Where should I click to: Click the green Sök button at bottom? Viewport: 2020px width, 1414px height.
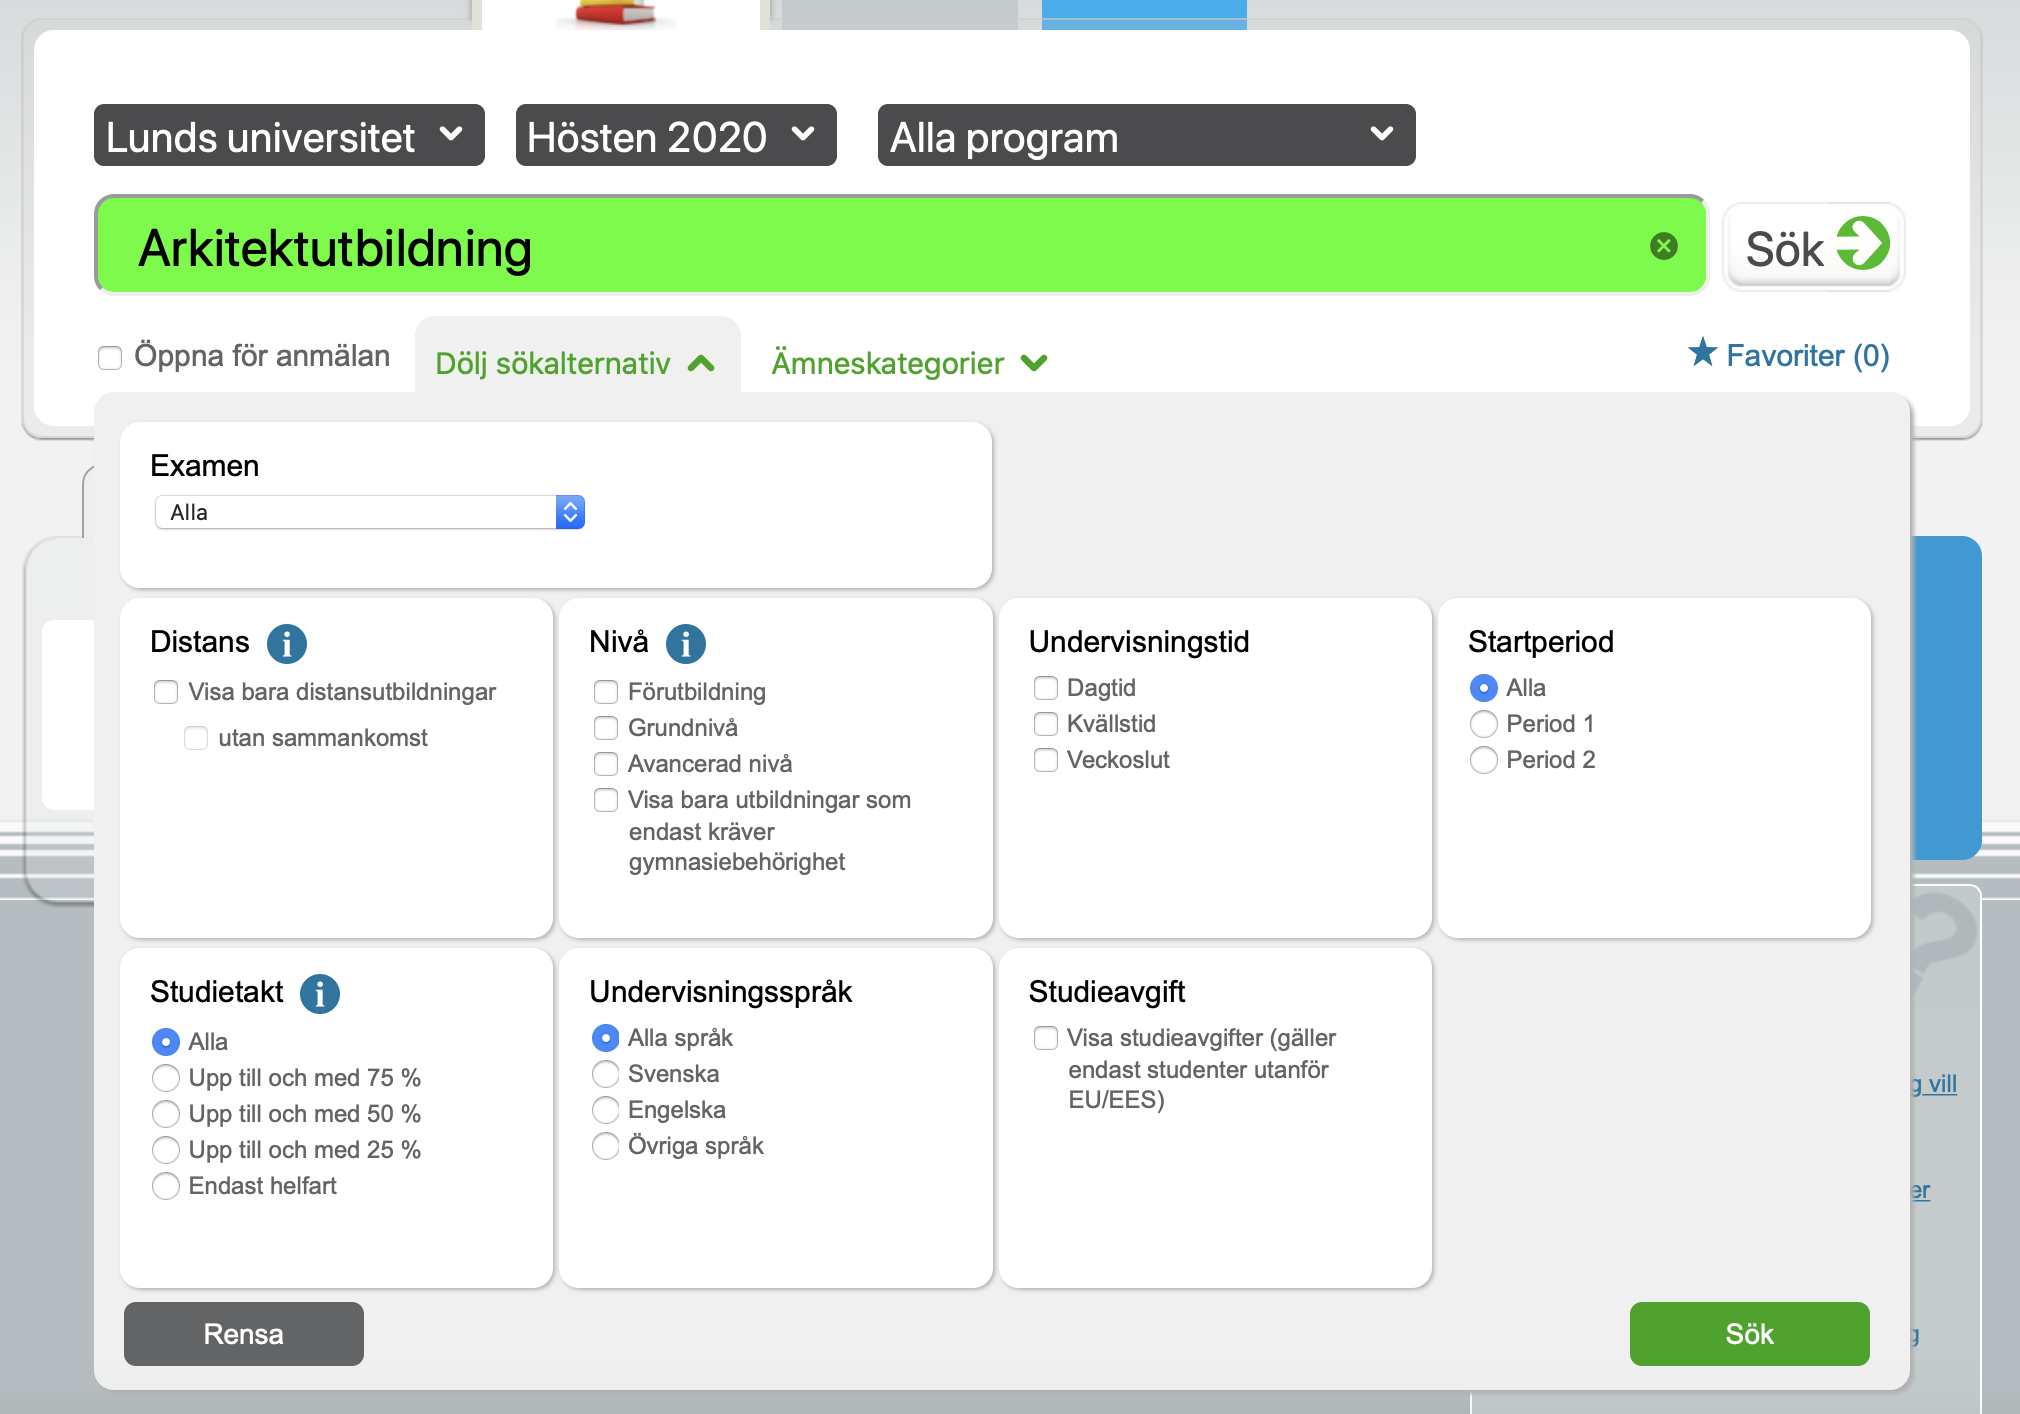1749,1334
